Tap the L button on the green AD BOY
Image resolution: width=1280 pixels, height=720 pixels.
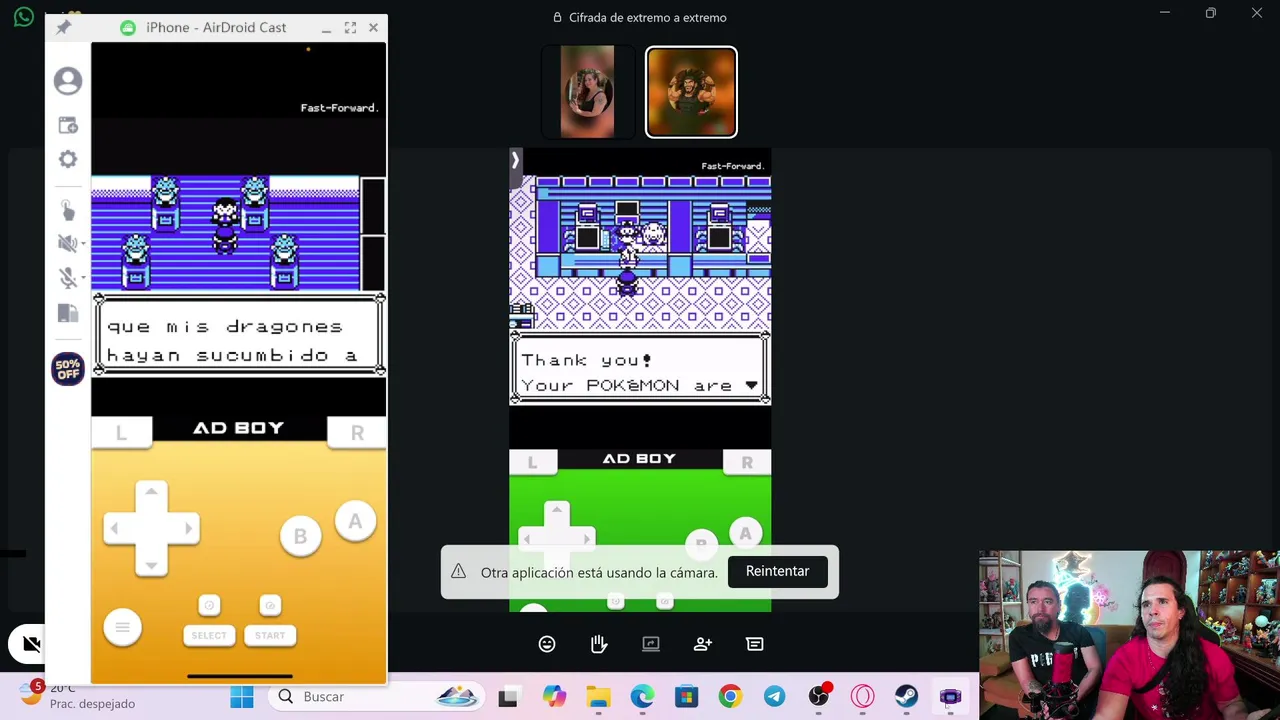(532, 462)
